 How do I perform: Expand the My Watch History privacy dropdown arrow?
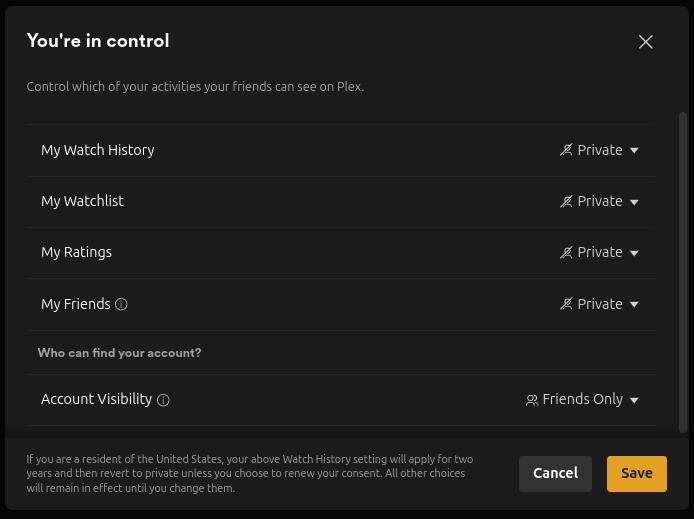click(634, 150)
